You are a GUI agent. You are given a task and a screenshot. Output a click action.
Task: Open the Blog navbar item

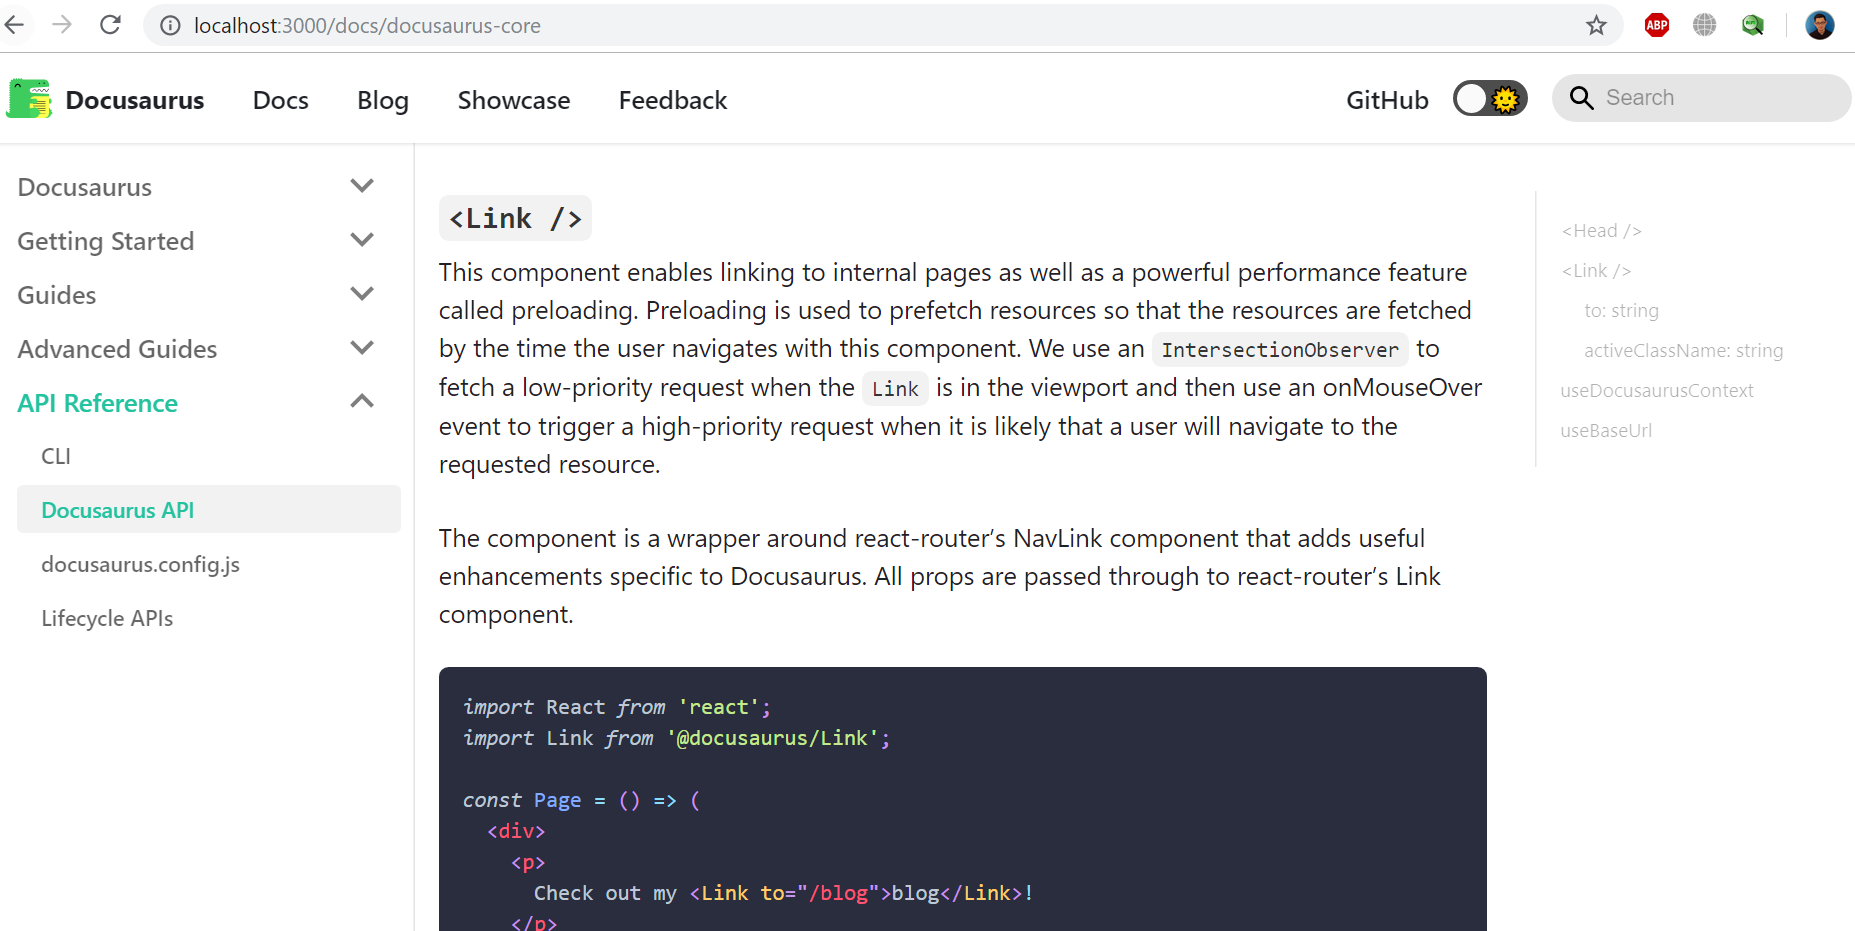[x=383, y=101]
